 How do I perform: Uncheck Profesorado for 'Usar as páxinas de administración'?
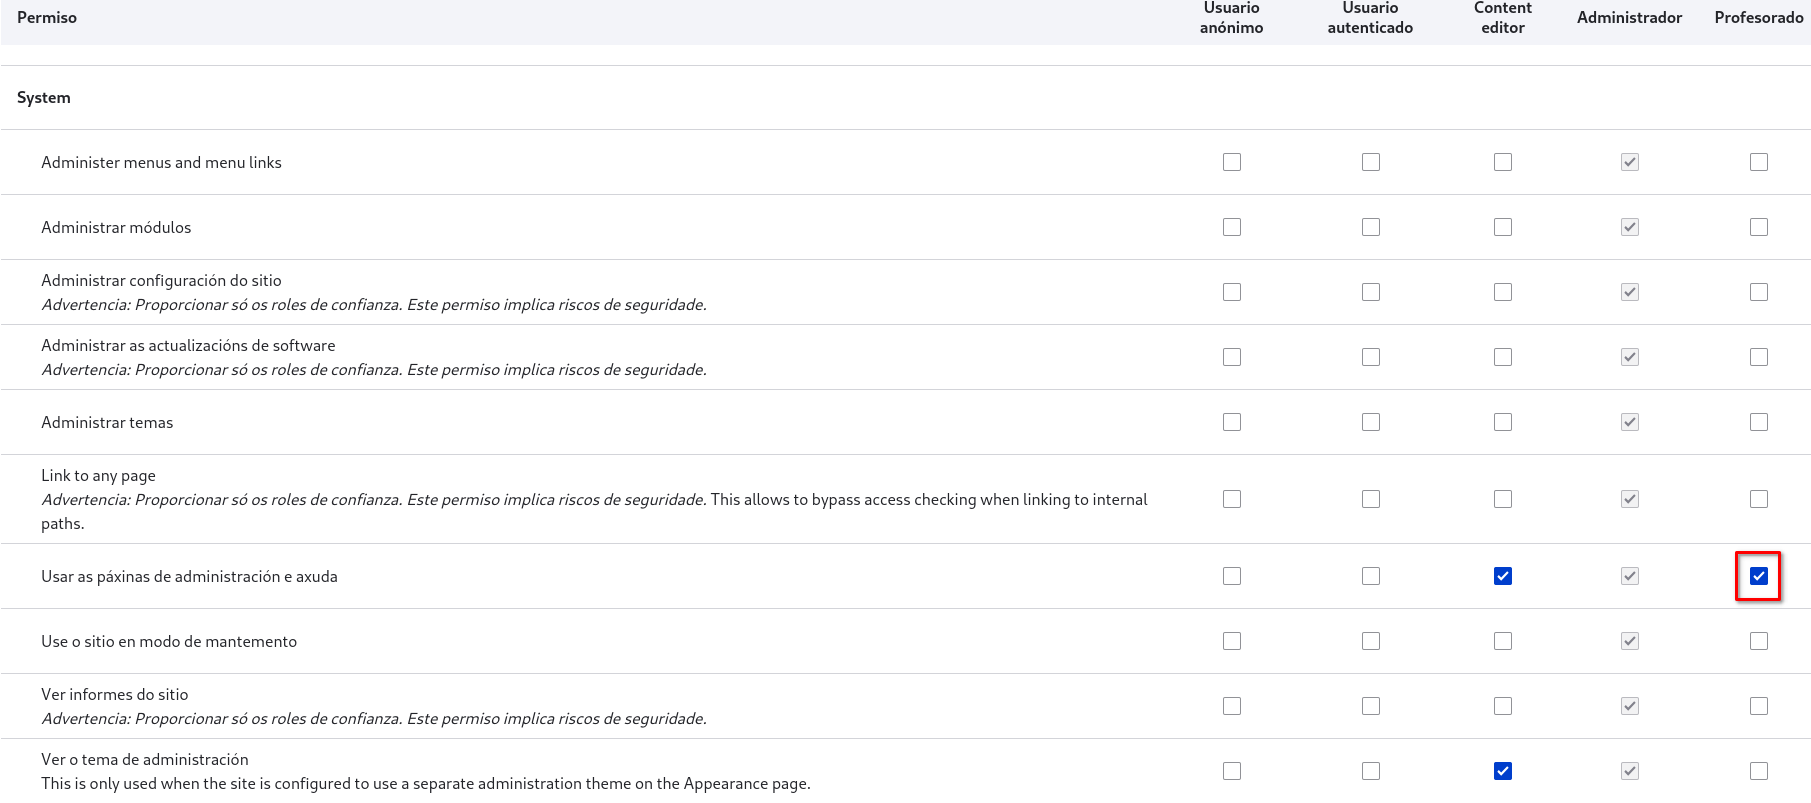click(1758, 576)
